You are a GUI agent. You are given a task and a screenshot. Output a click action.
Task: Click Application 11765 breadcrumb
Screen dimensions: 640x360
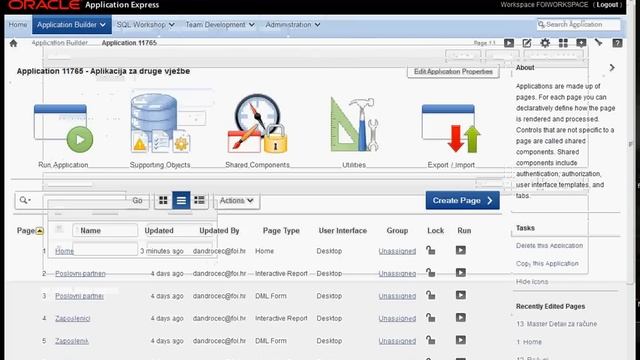click(x=129, y=43)
